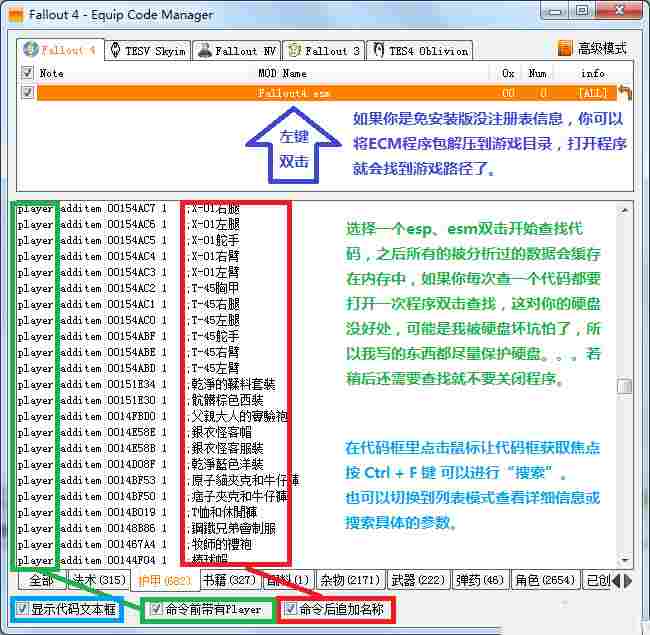Open the 书籍 (327) books tab
The width and height of the screenshot is (650, 635).
(x=229, y=580)
